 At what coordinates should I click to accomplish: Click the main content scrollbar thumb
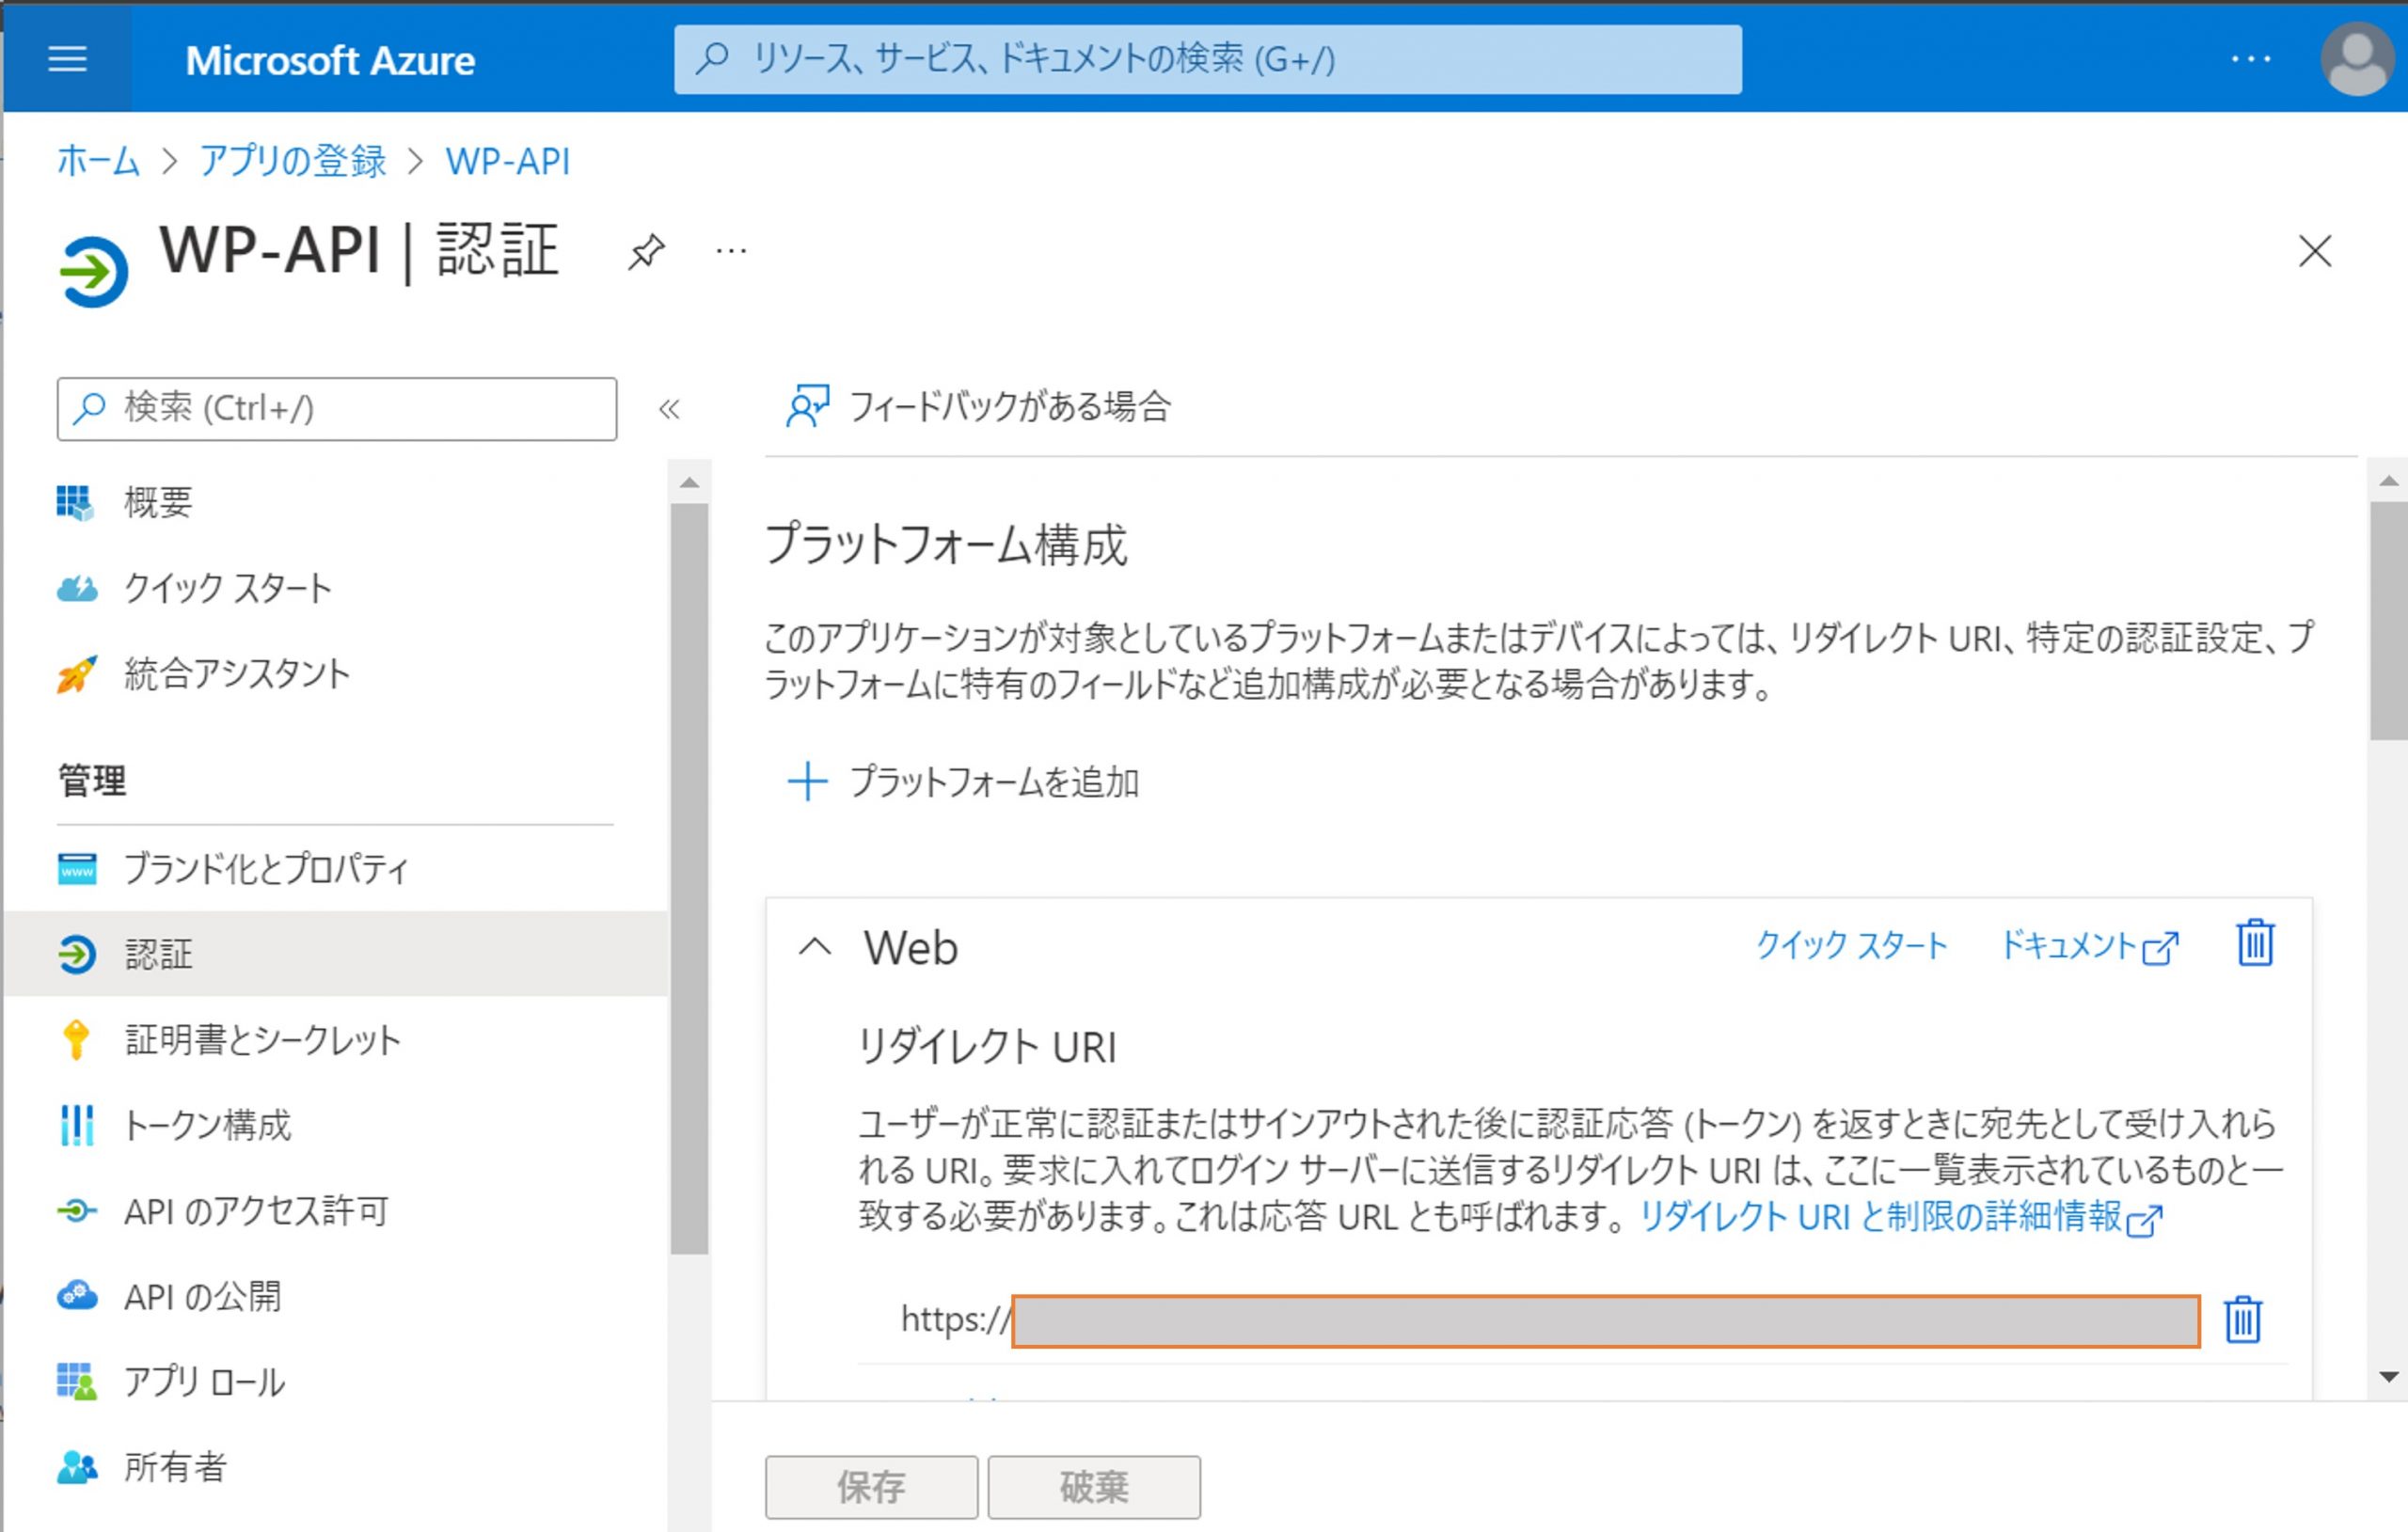[x=2389, y=621]
